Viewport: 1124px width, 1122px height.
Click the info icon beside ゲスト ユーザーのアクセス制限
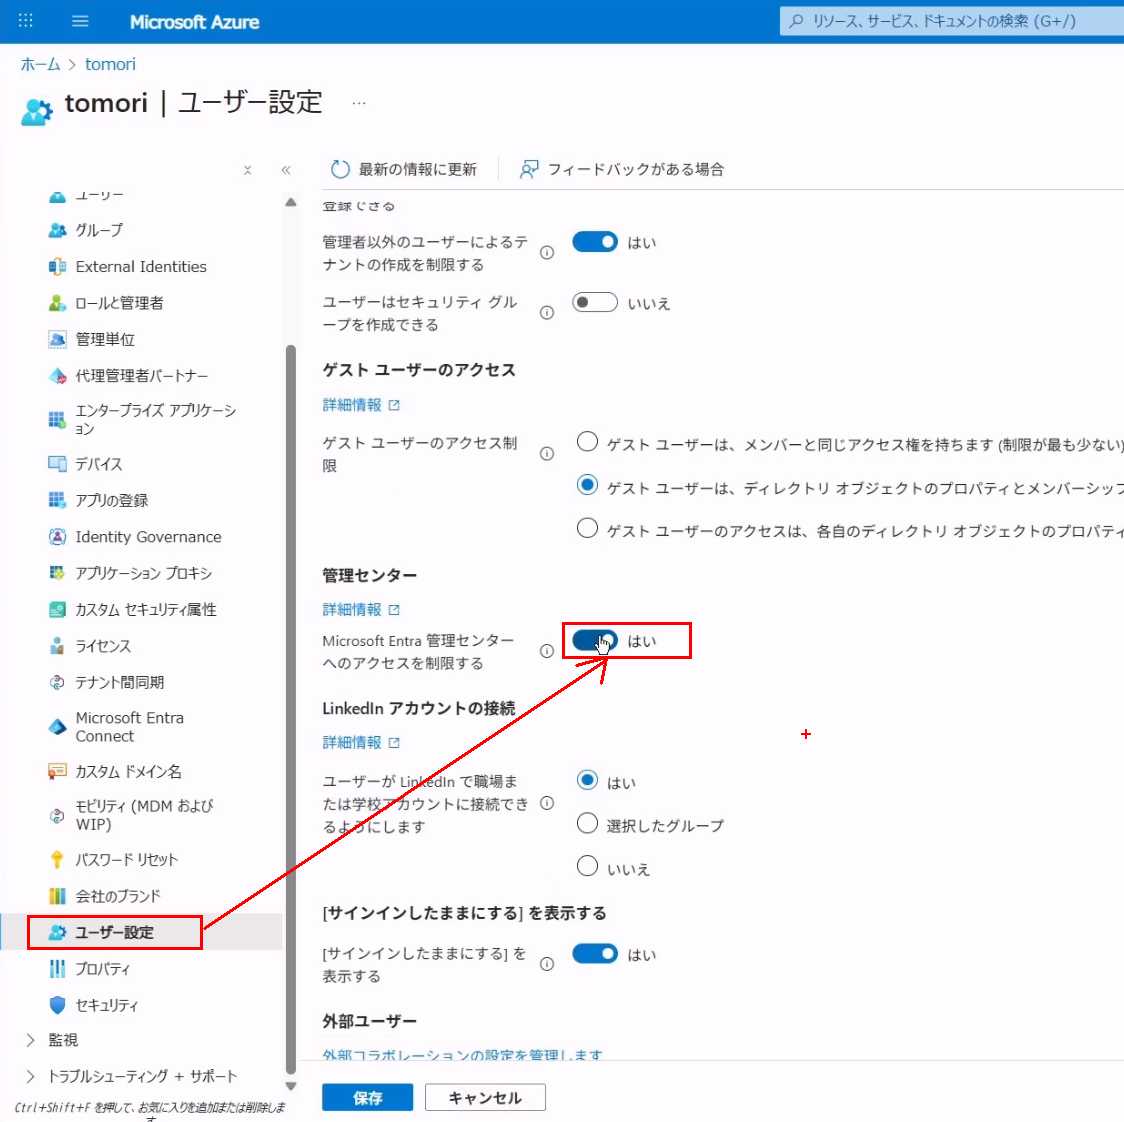tap(547, 454)
